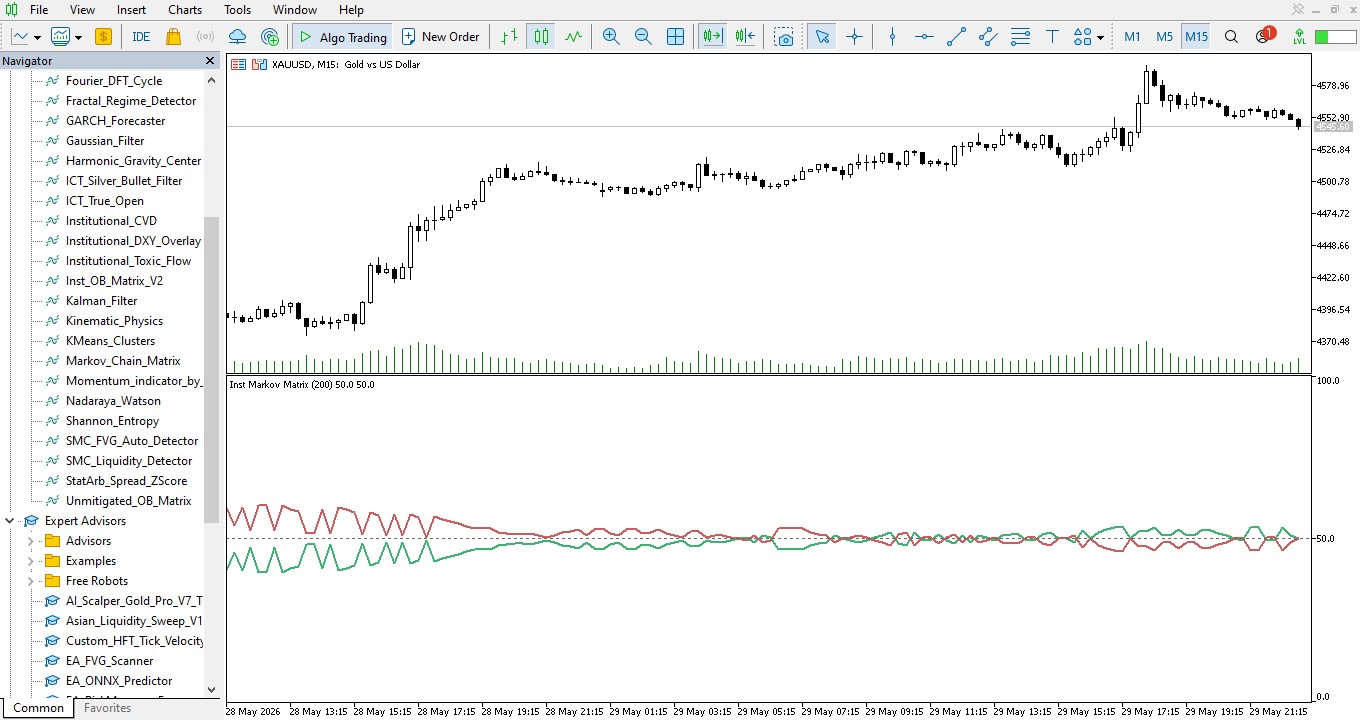Open the VPS cloud hosting icon
The image size is (1360, 720).
point(237,37)
